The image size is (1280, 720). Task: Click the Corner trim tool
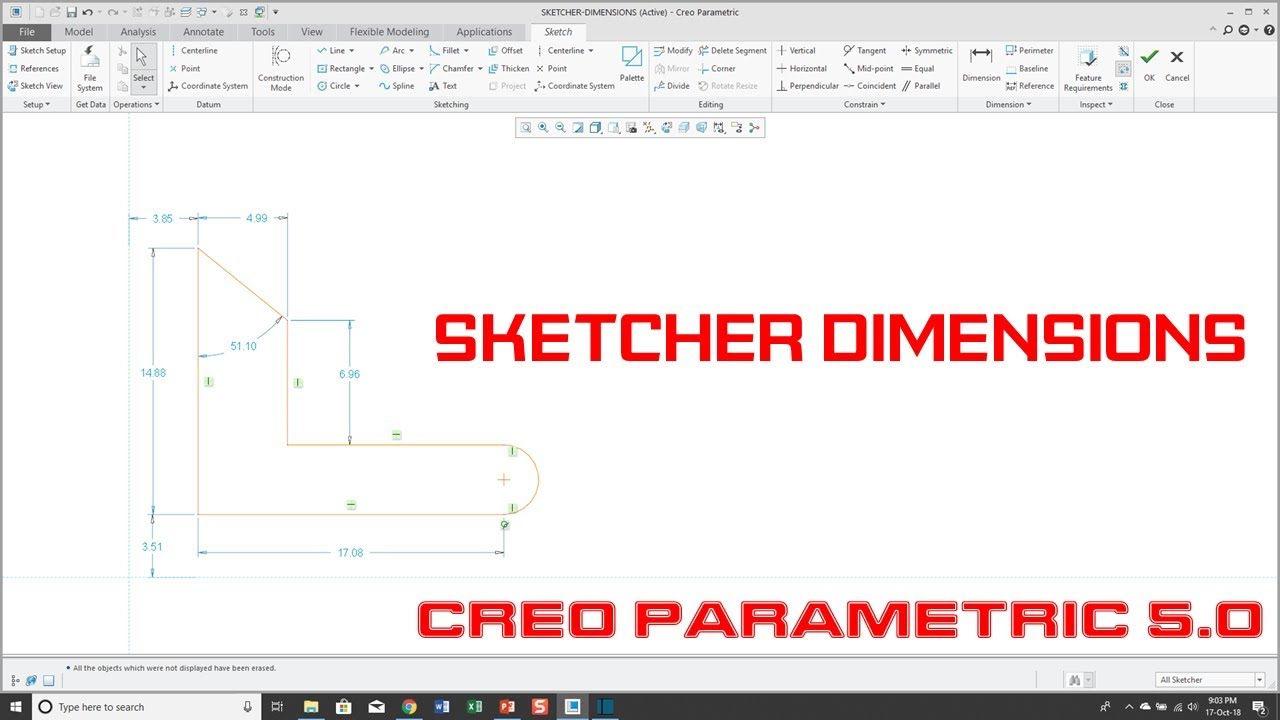[717, 68]
